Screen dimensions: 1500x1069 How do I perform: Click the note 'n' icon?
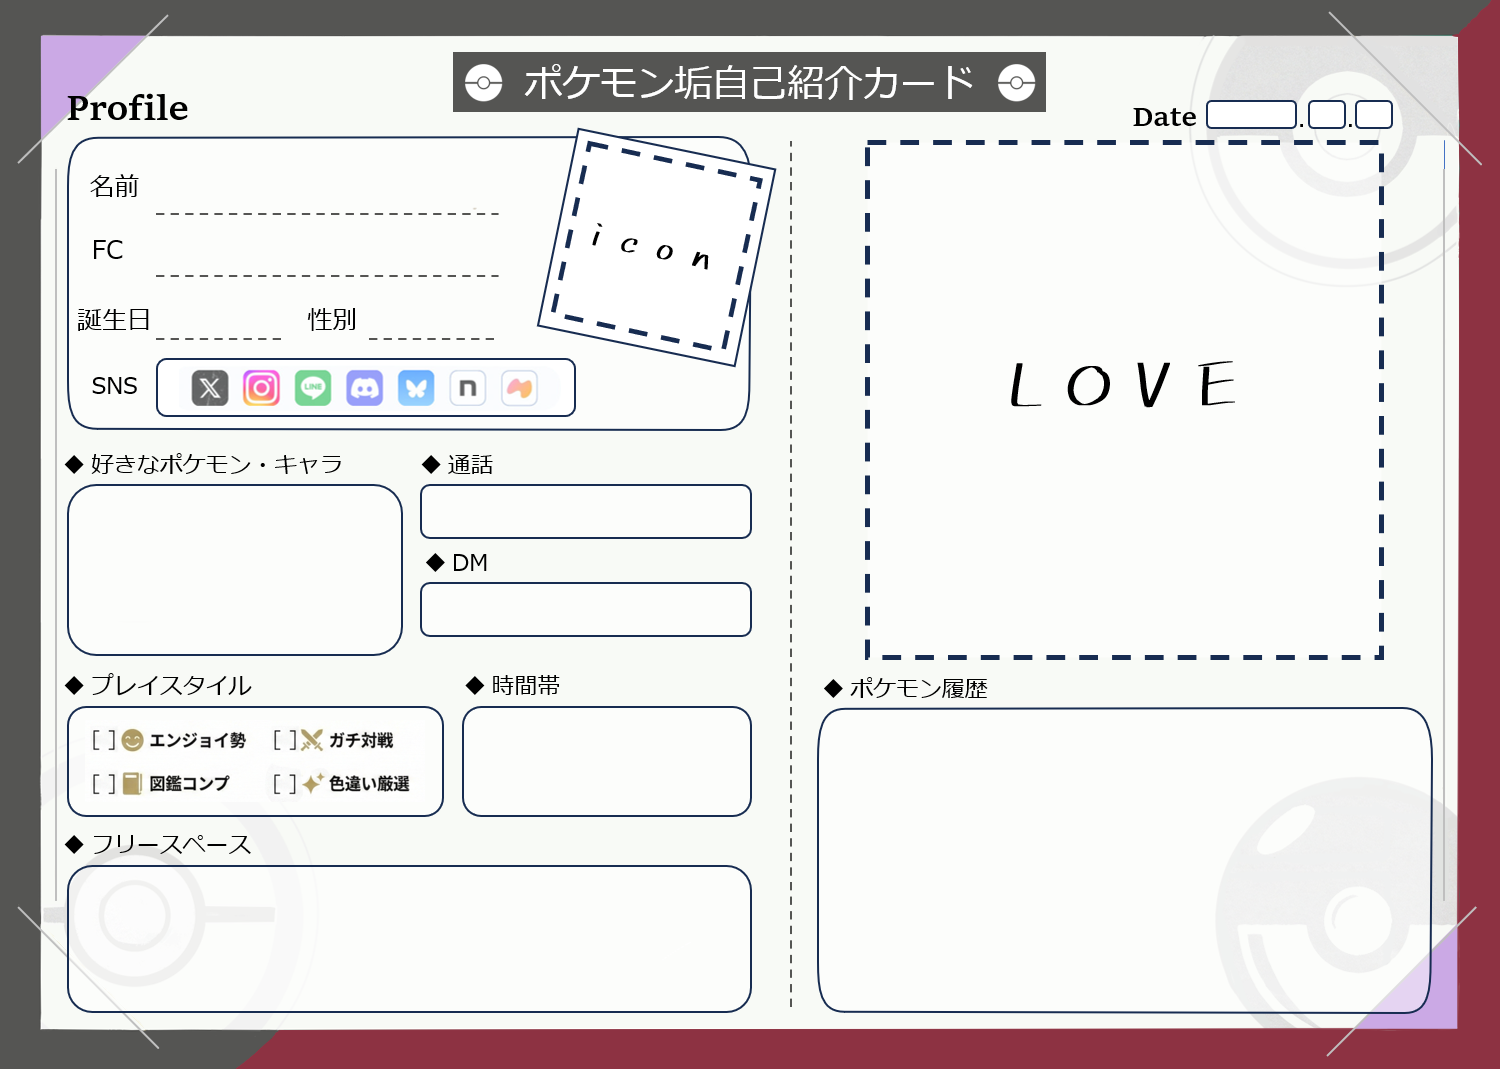(x=467, y=387)
